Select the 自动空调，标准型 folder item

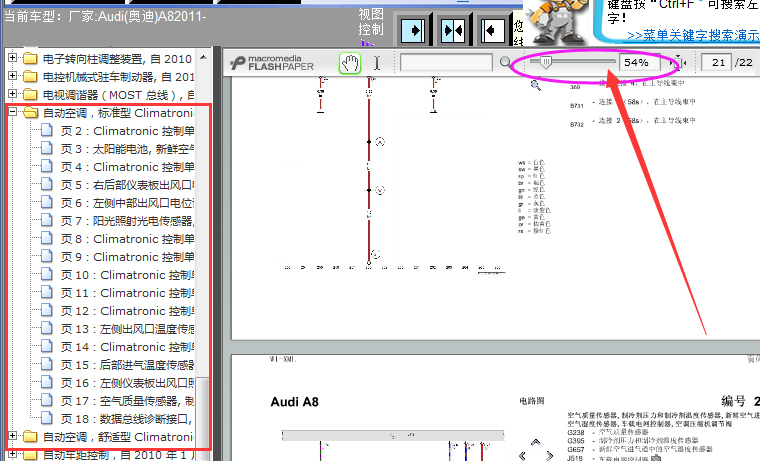point(118,113)
